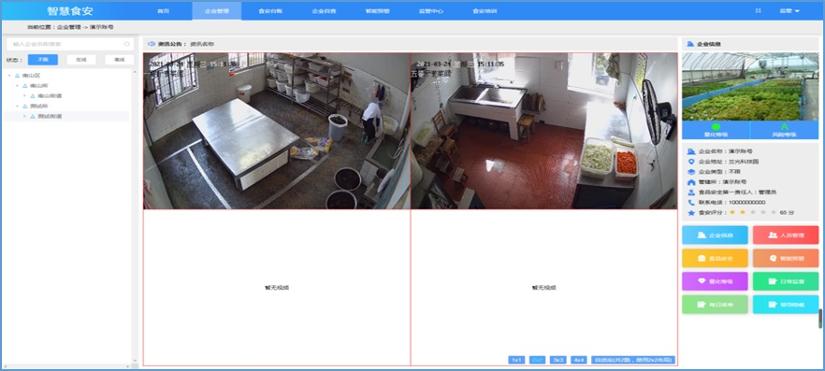This screenshot has height=371, width=825.
Task: Collapse the 测试所 tree node arrow
Action: coord(17,106)
